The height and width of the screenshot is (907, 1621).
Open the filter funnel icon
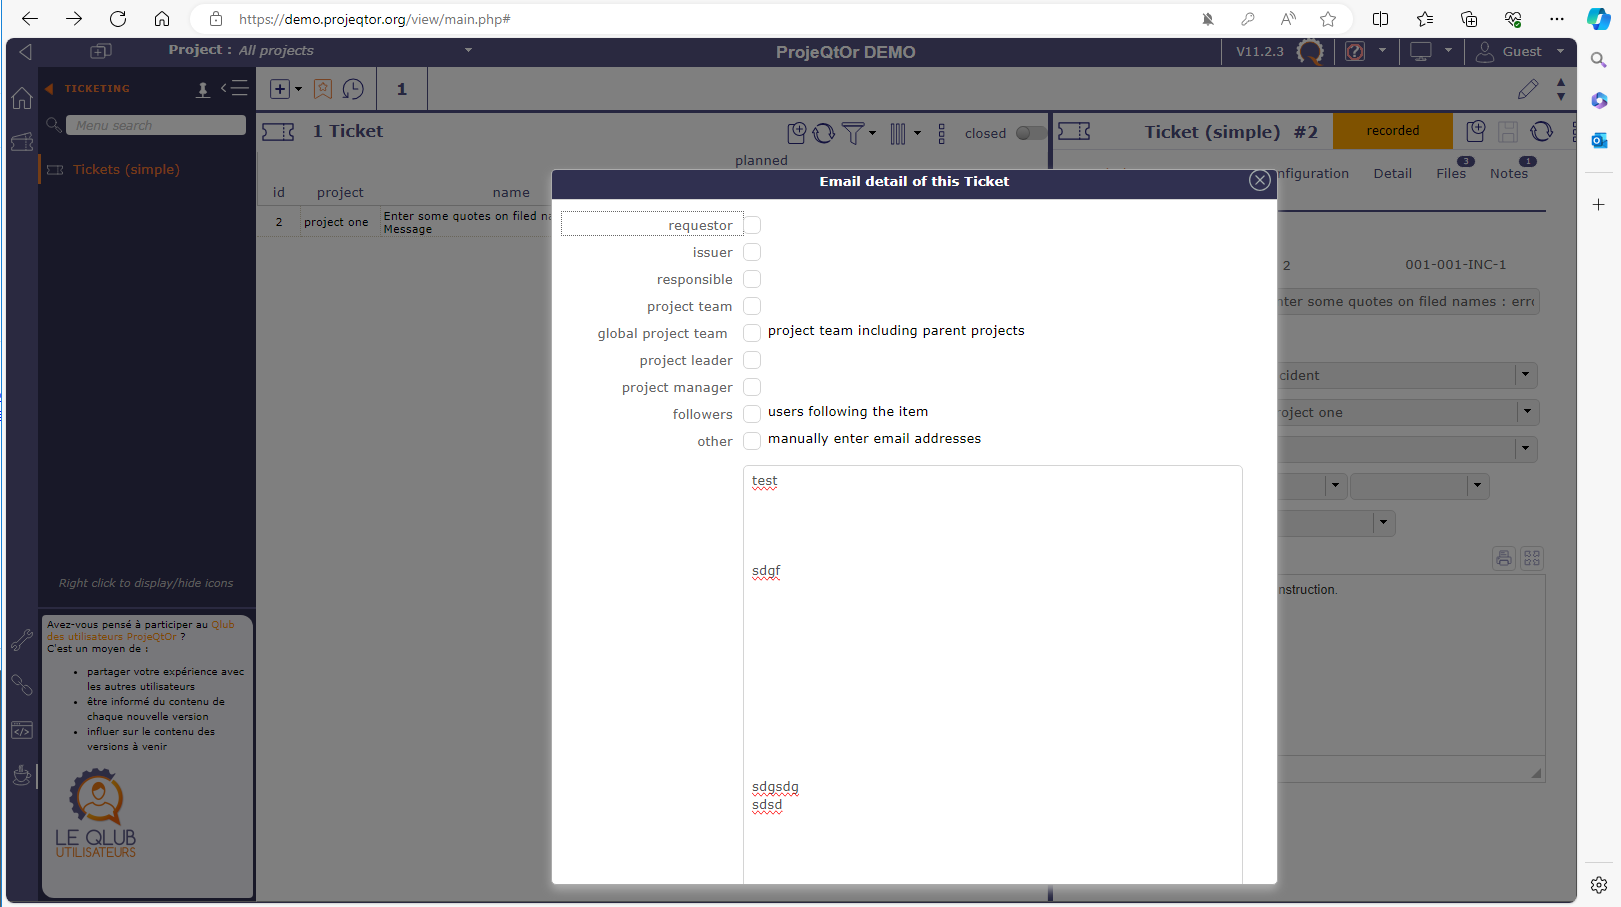pos(853,133)
